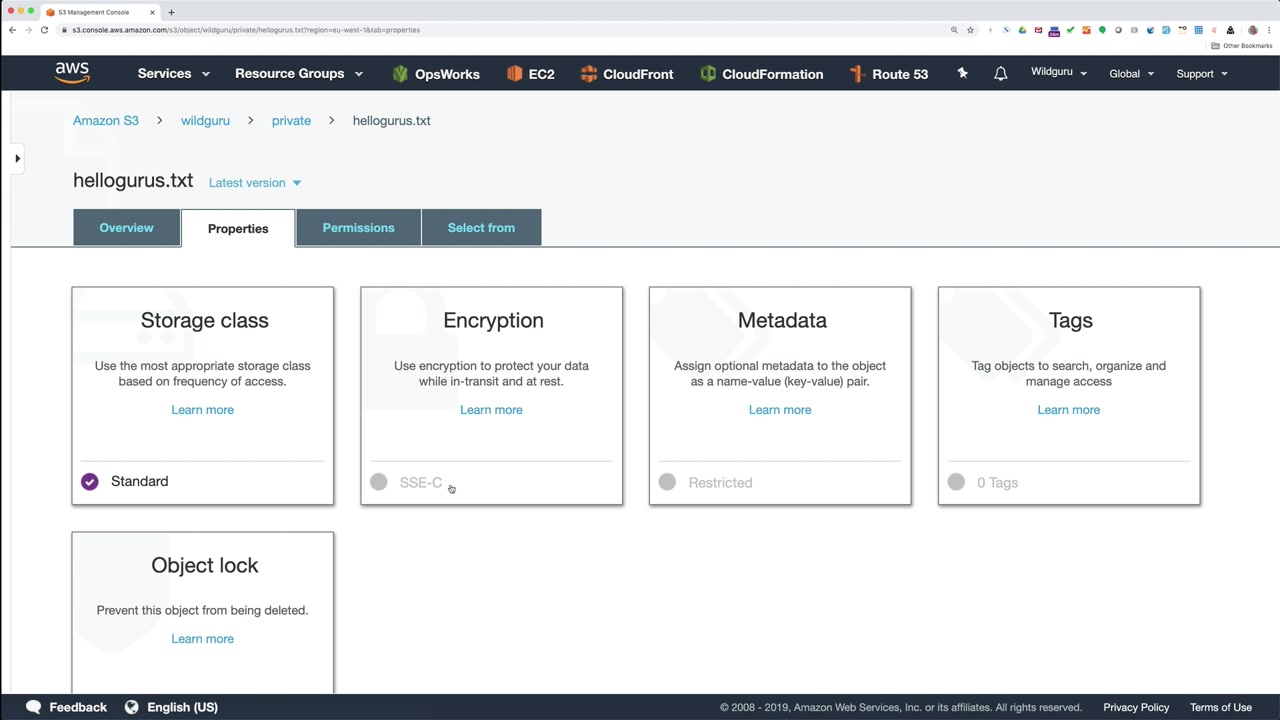Reload the page with the refresh icon

click(44, 30)
